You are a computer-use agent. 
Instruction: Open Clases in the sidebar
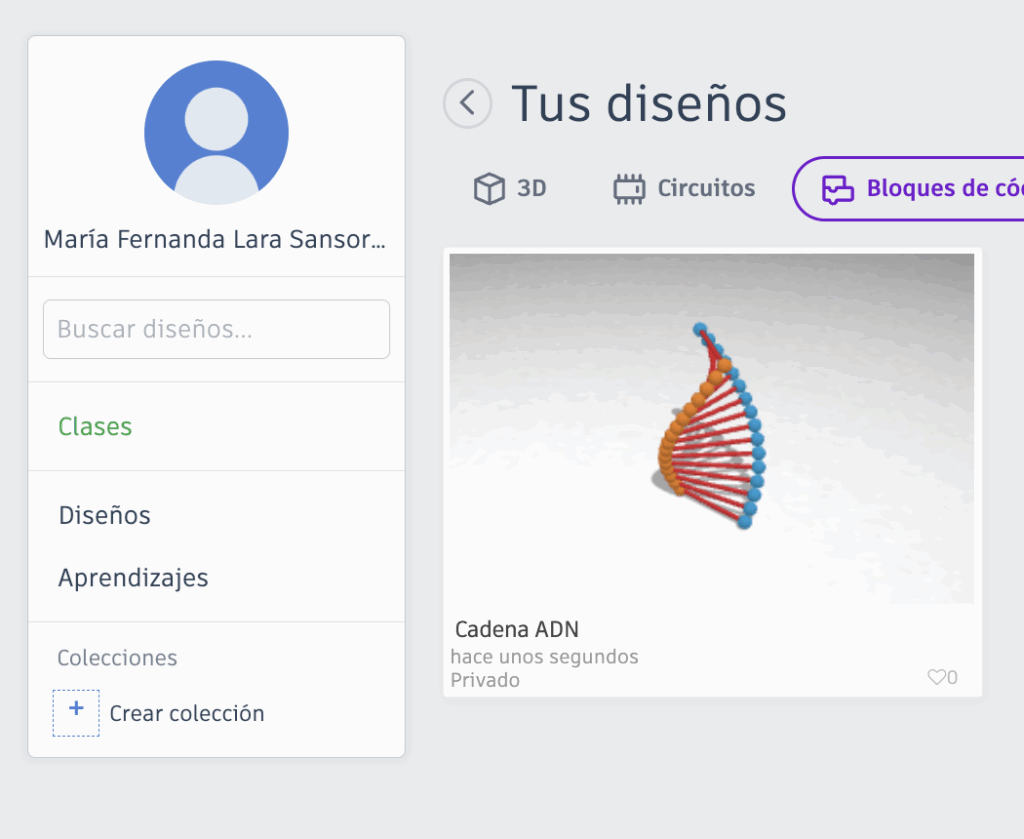click(x=95, y=427)
